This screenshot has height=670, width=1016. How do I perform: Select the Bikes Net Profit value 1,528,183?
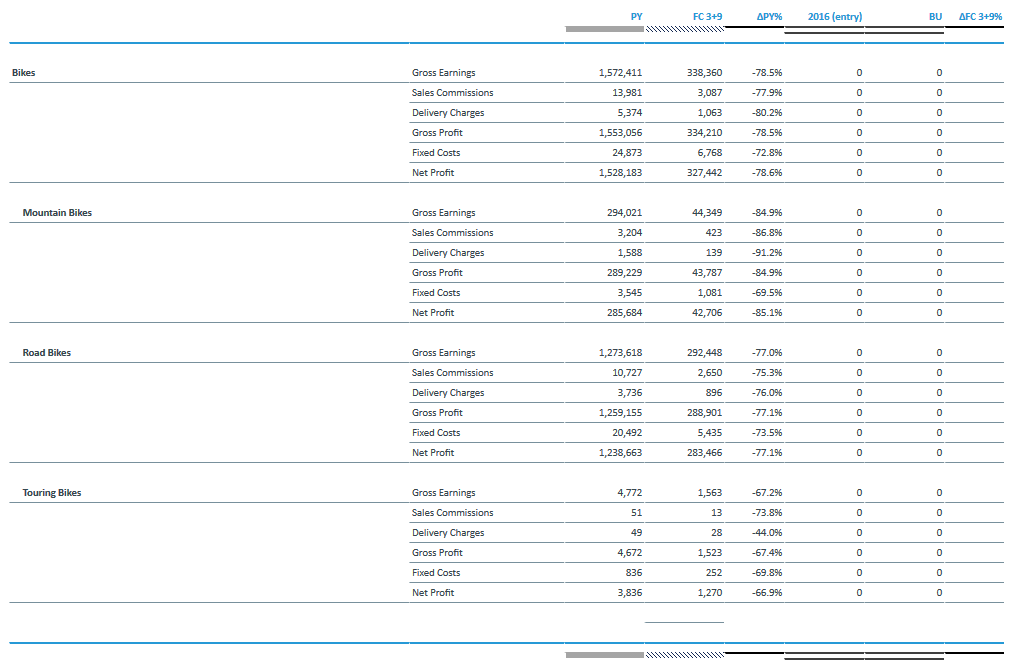(x=619, y=172)
